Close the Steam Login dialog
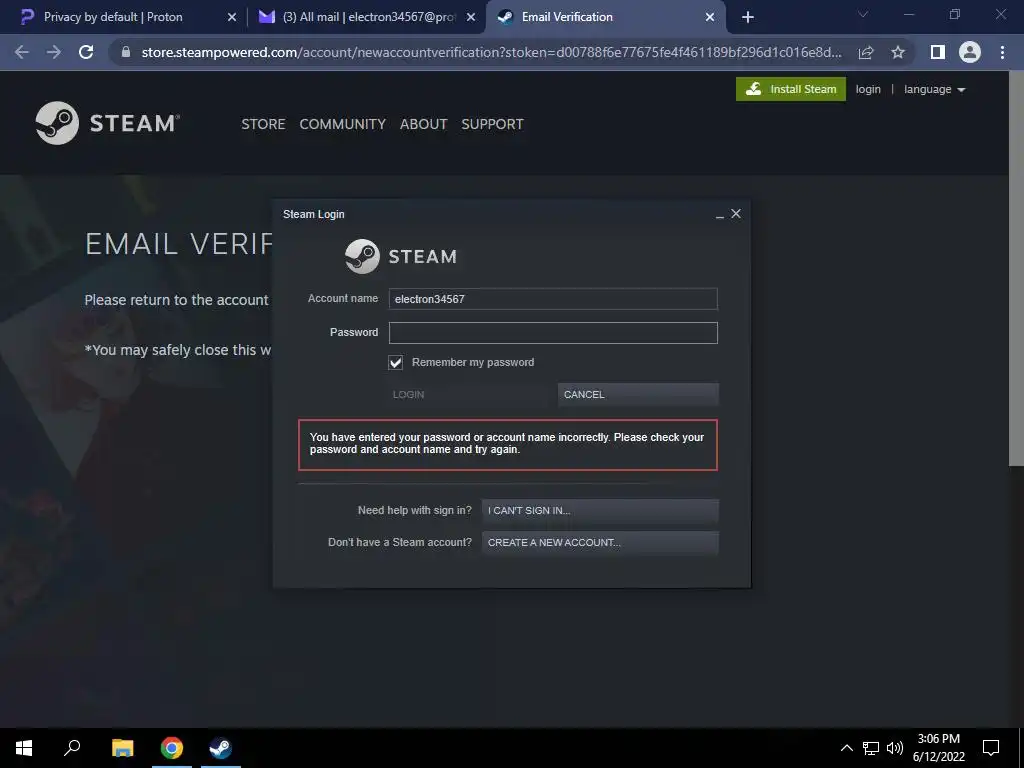The width and height of the screenshot is (1024, 768). pyautogui.click(x=736, y=214)
